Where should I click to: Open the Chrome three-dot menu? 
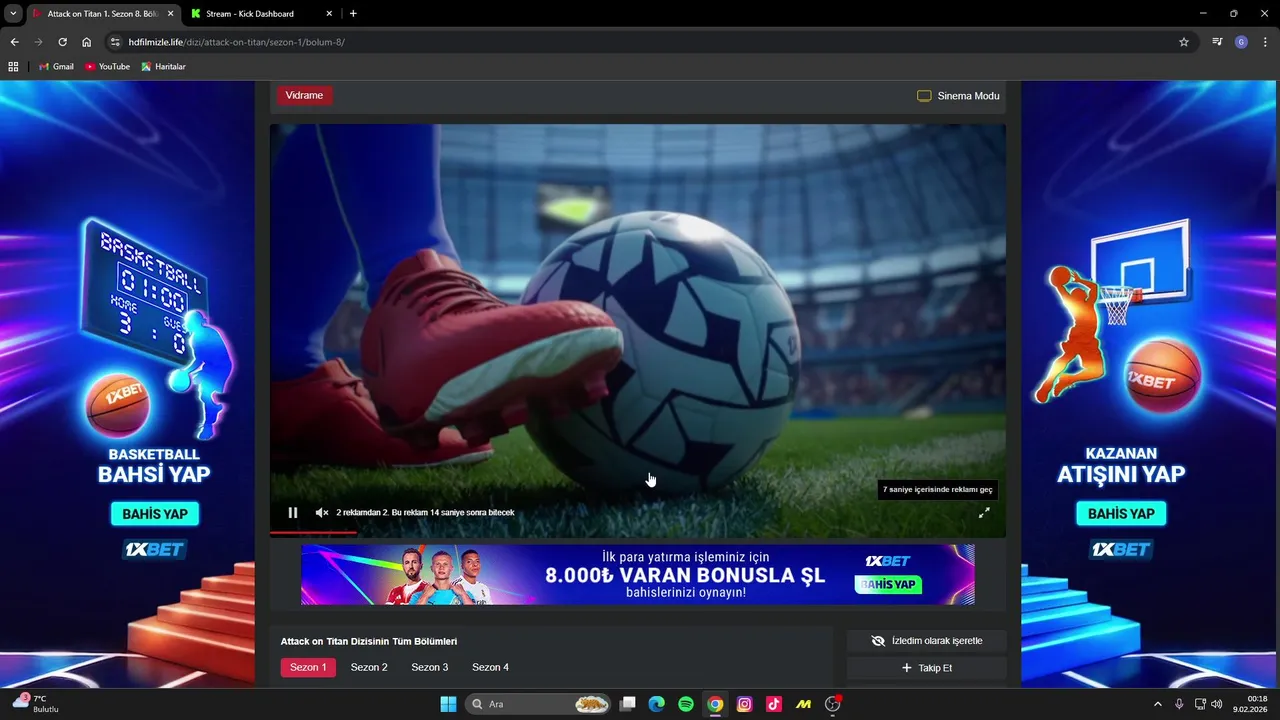[1265, 42]
